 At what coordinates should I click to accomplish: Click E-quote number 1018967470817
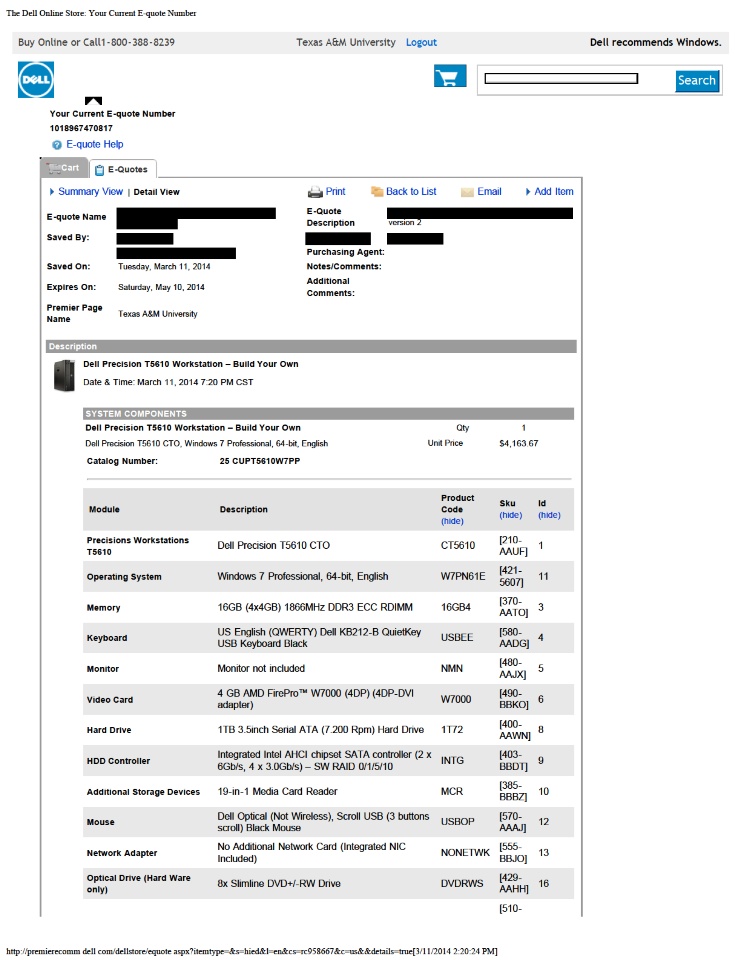pyautogui.click(x=81, y=129)
